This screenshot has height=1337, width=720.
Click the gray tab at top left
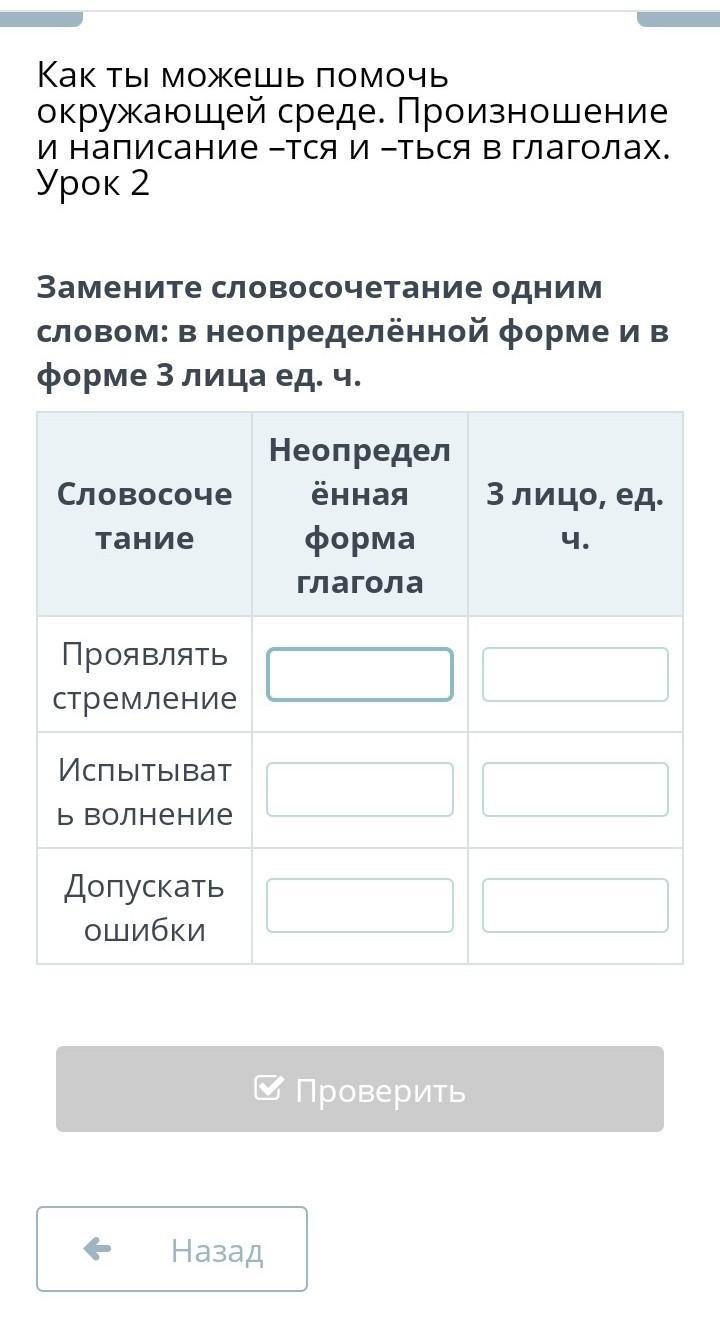[41, 18]
